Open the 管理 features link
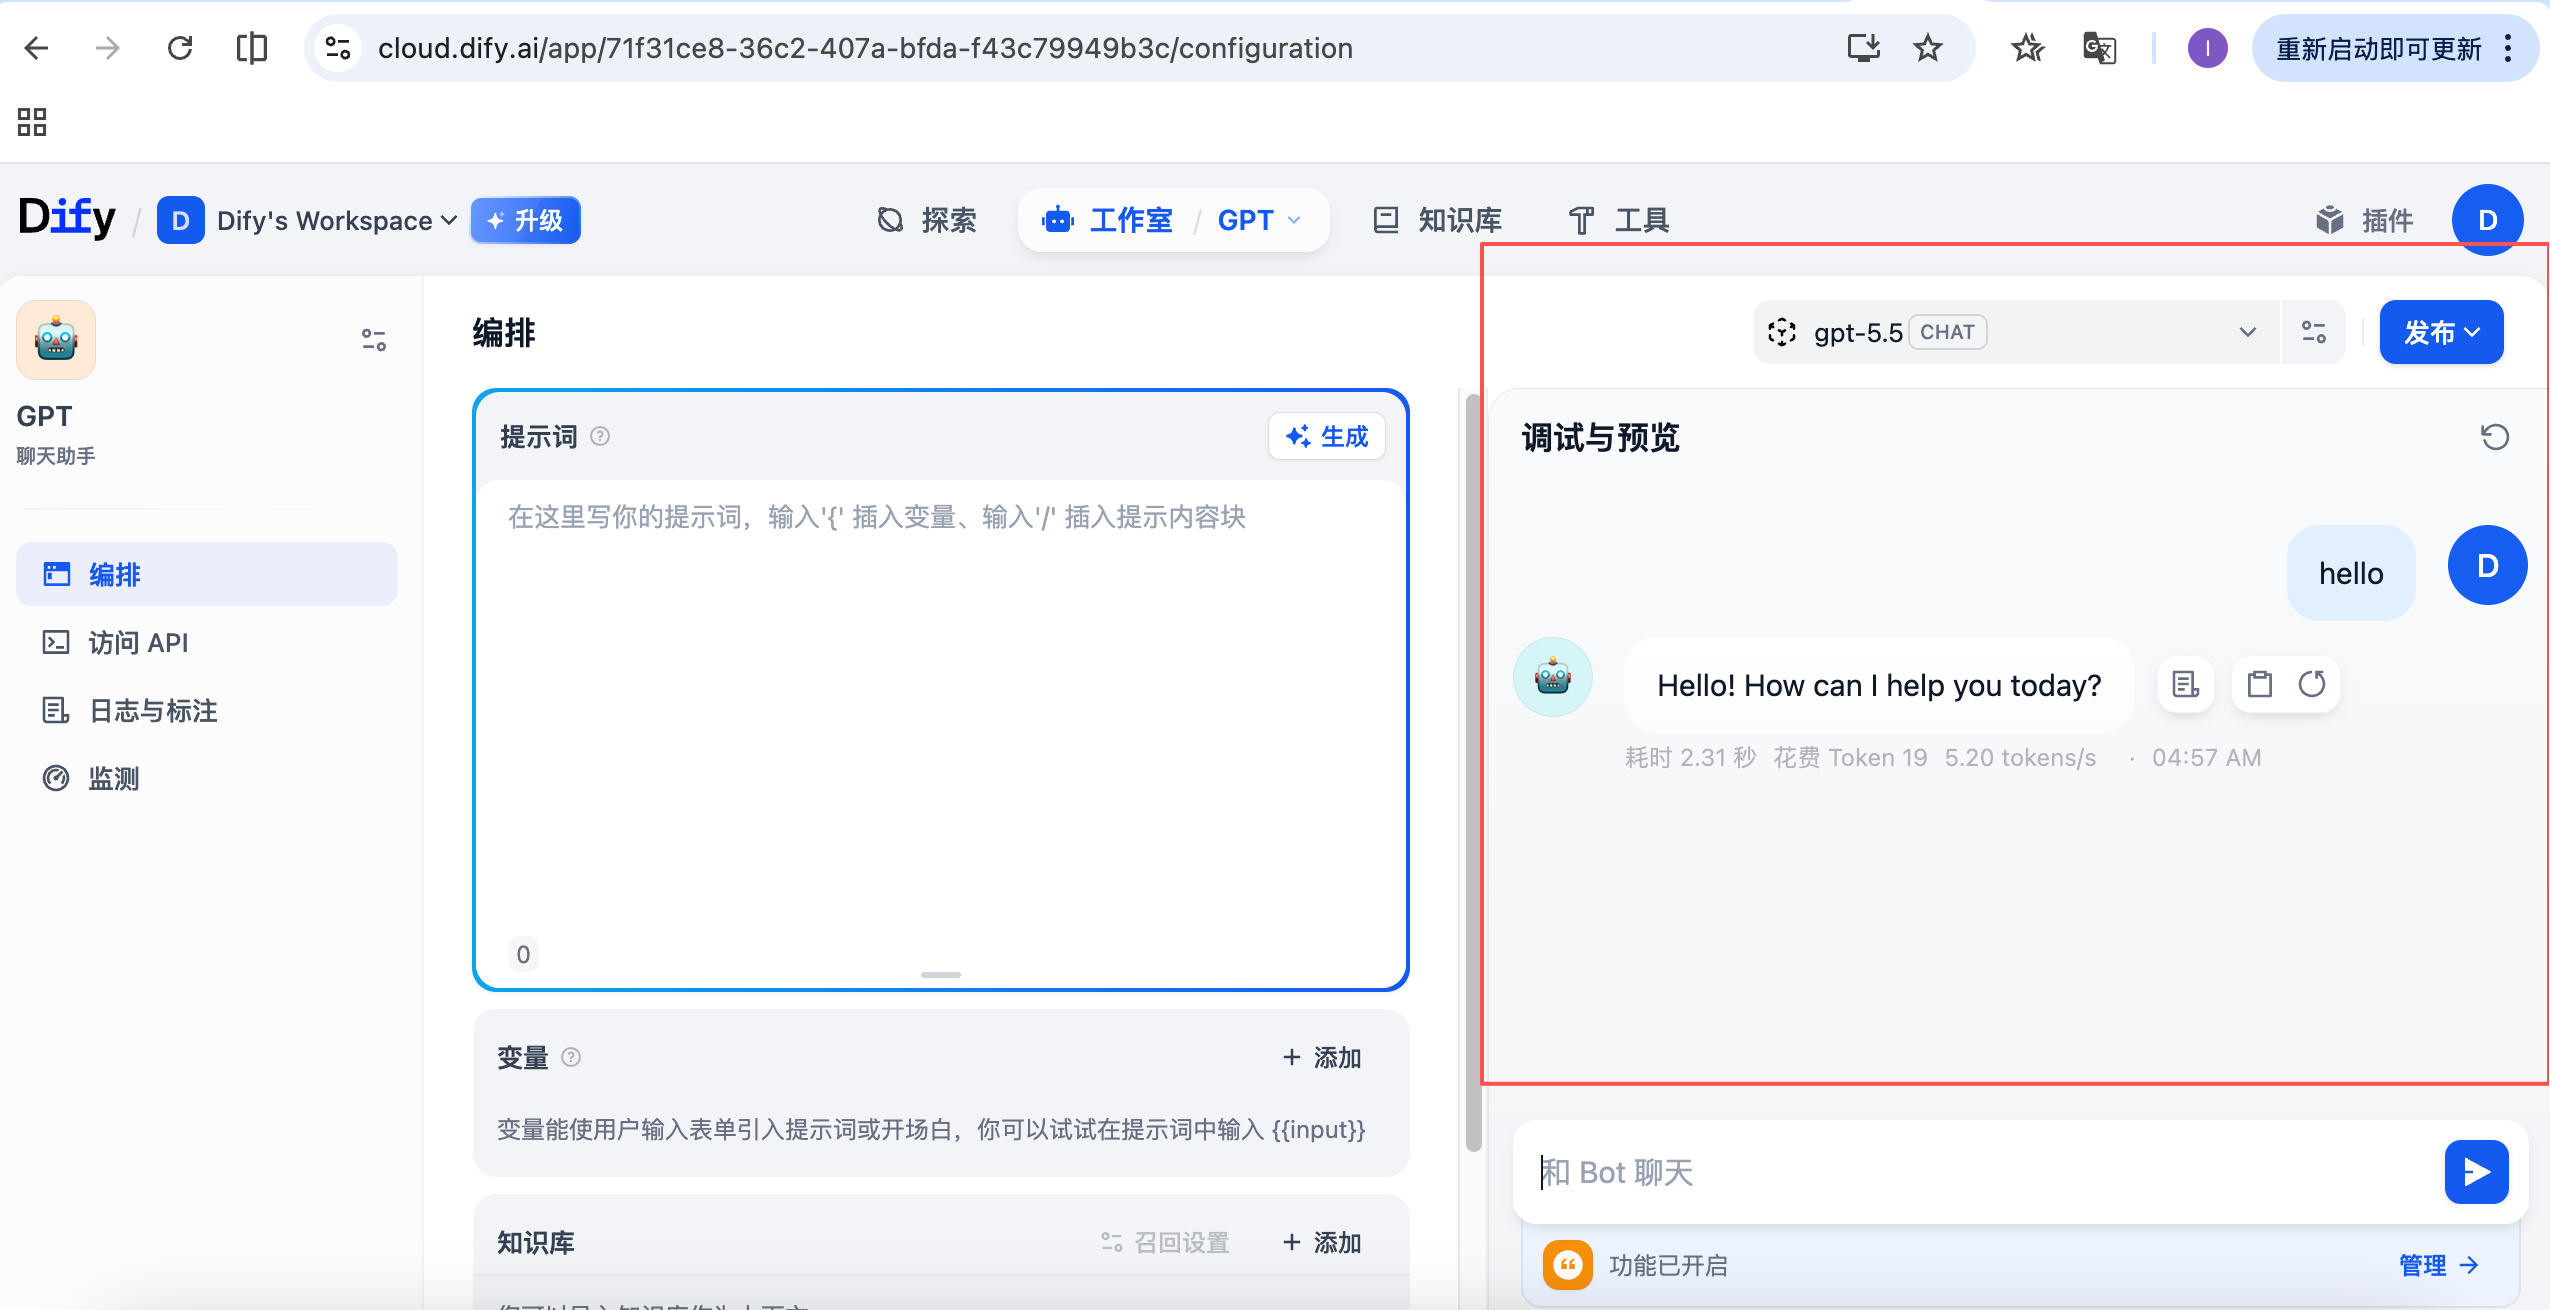 click(x=2438, y=1265)
